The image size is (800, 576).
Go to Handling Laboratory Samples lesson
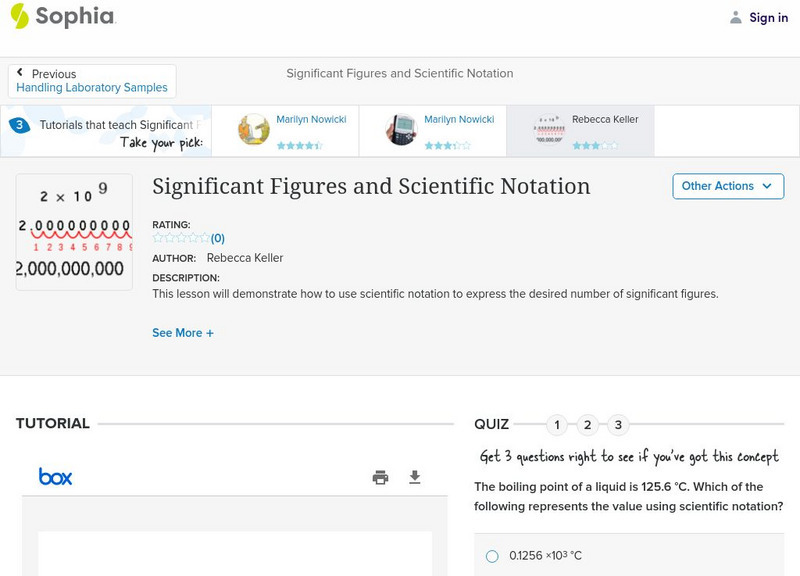[x=92, y=88]
